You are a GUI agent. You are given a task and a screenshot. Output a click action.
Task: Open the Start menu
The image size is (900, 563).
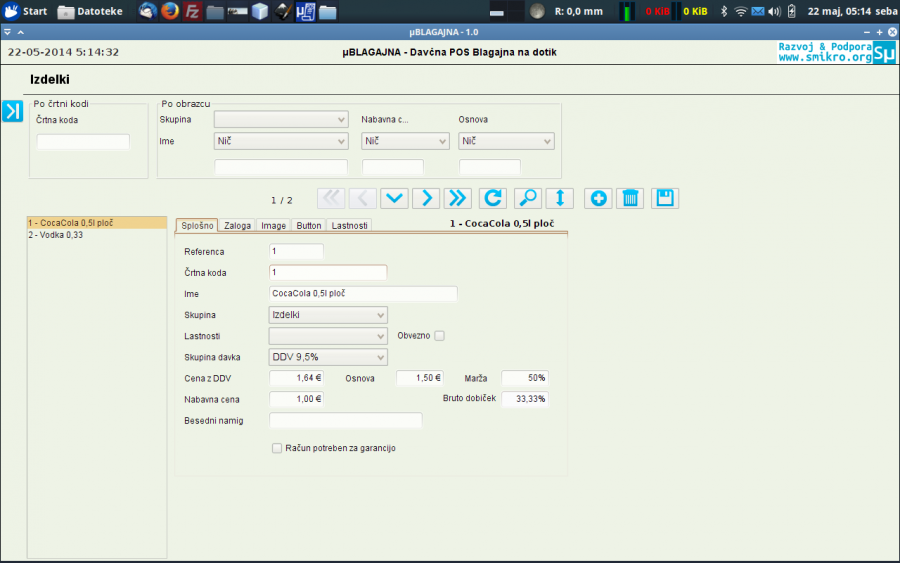26,12
